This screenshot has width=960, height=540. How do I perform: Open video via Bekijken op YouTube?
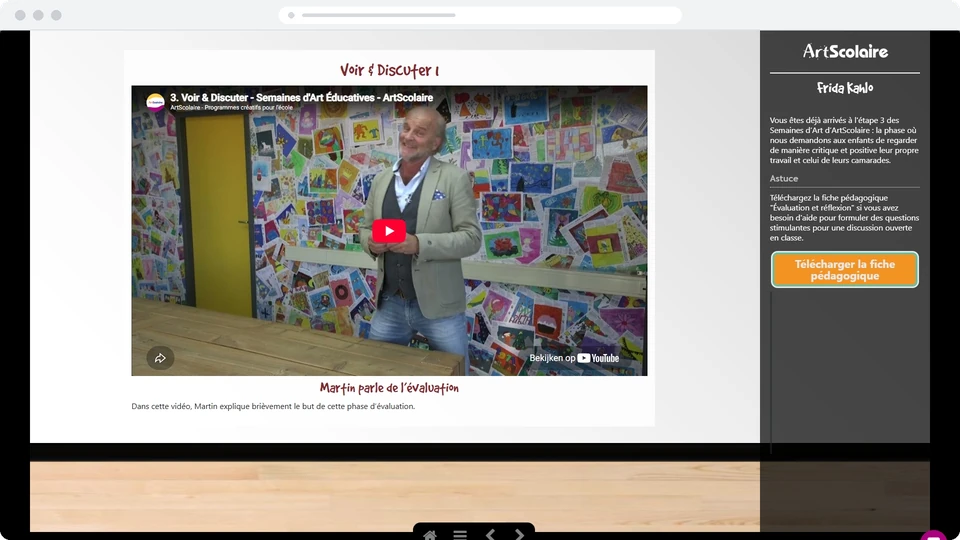point(574,358)
